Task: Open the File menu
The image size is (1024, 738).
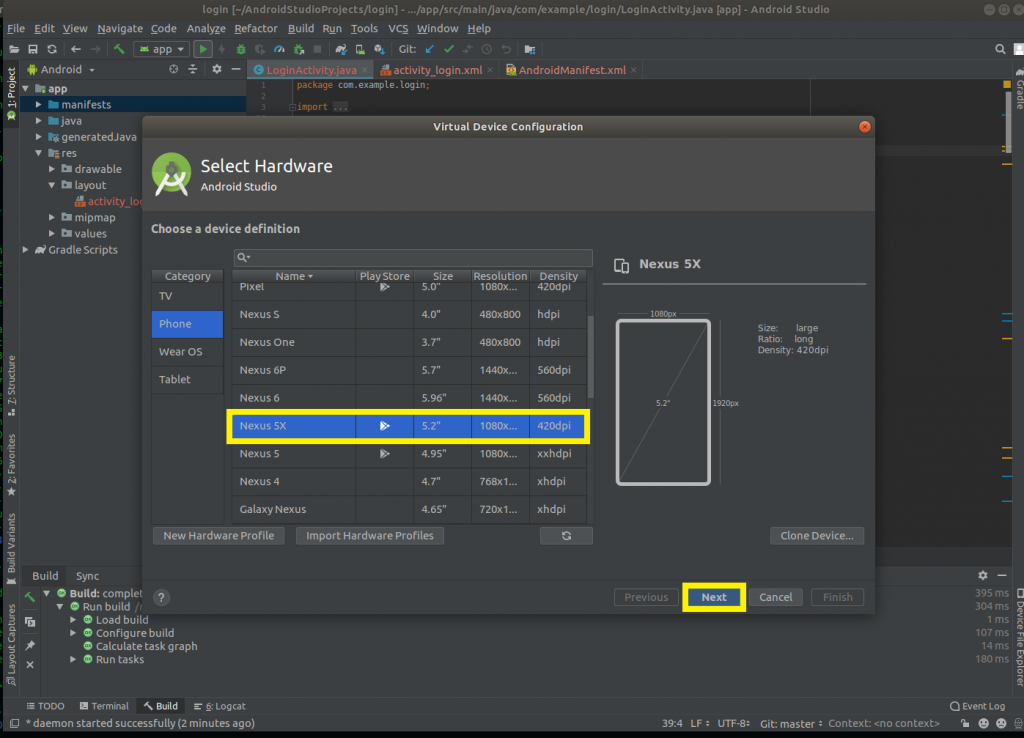Action: point(16,29)
